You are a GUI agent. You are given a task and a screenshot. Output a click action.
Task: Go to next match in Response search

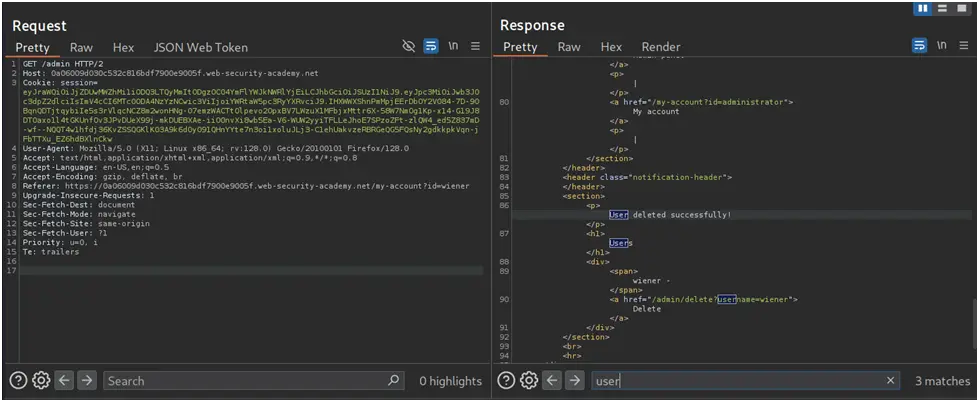[x=575, y=380]
